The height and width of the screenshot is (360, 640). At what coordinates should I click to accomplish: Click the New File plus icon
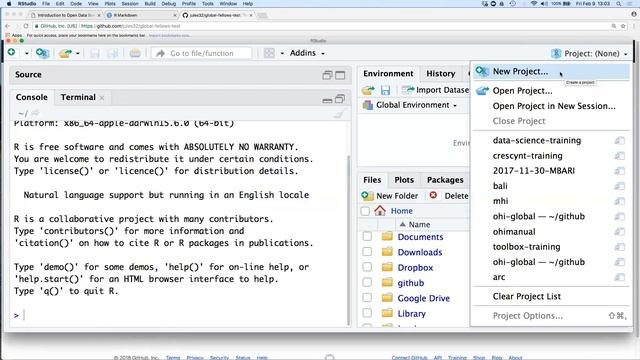11,52
